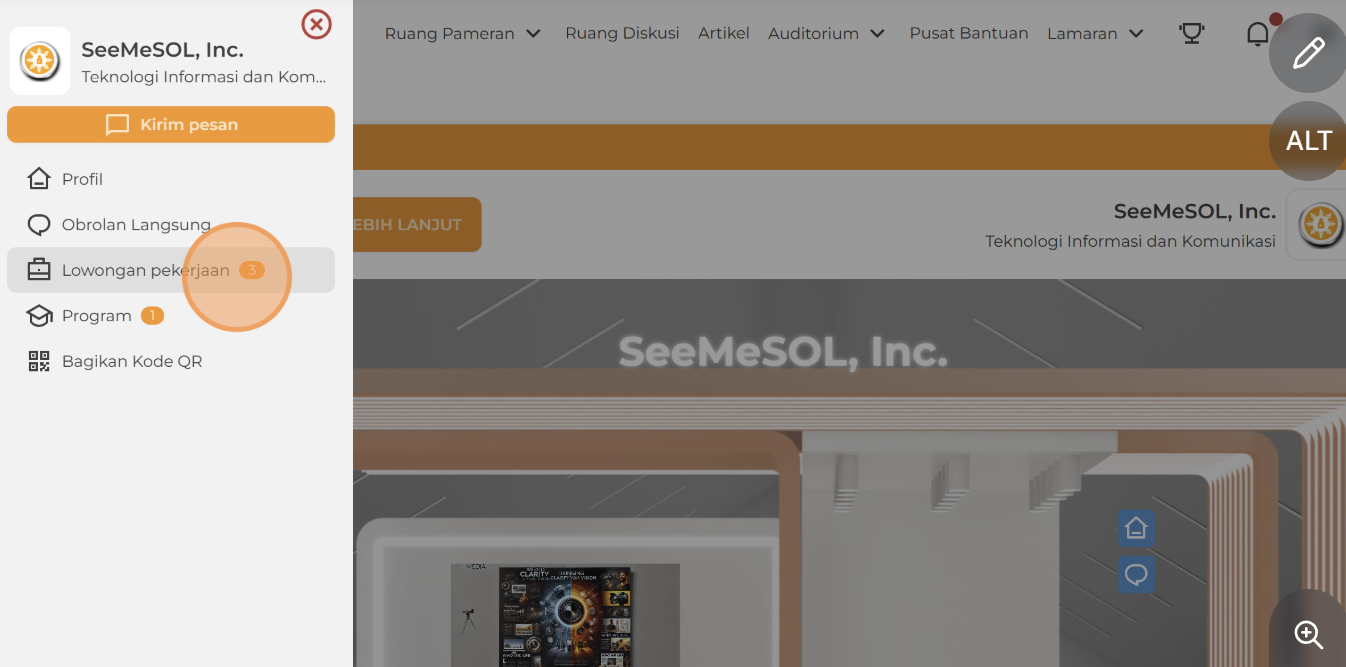The image size is (1346, 667).
Task: Open the trophy leaderboard icon
Action: [1191, 33]
